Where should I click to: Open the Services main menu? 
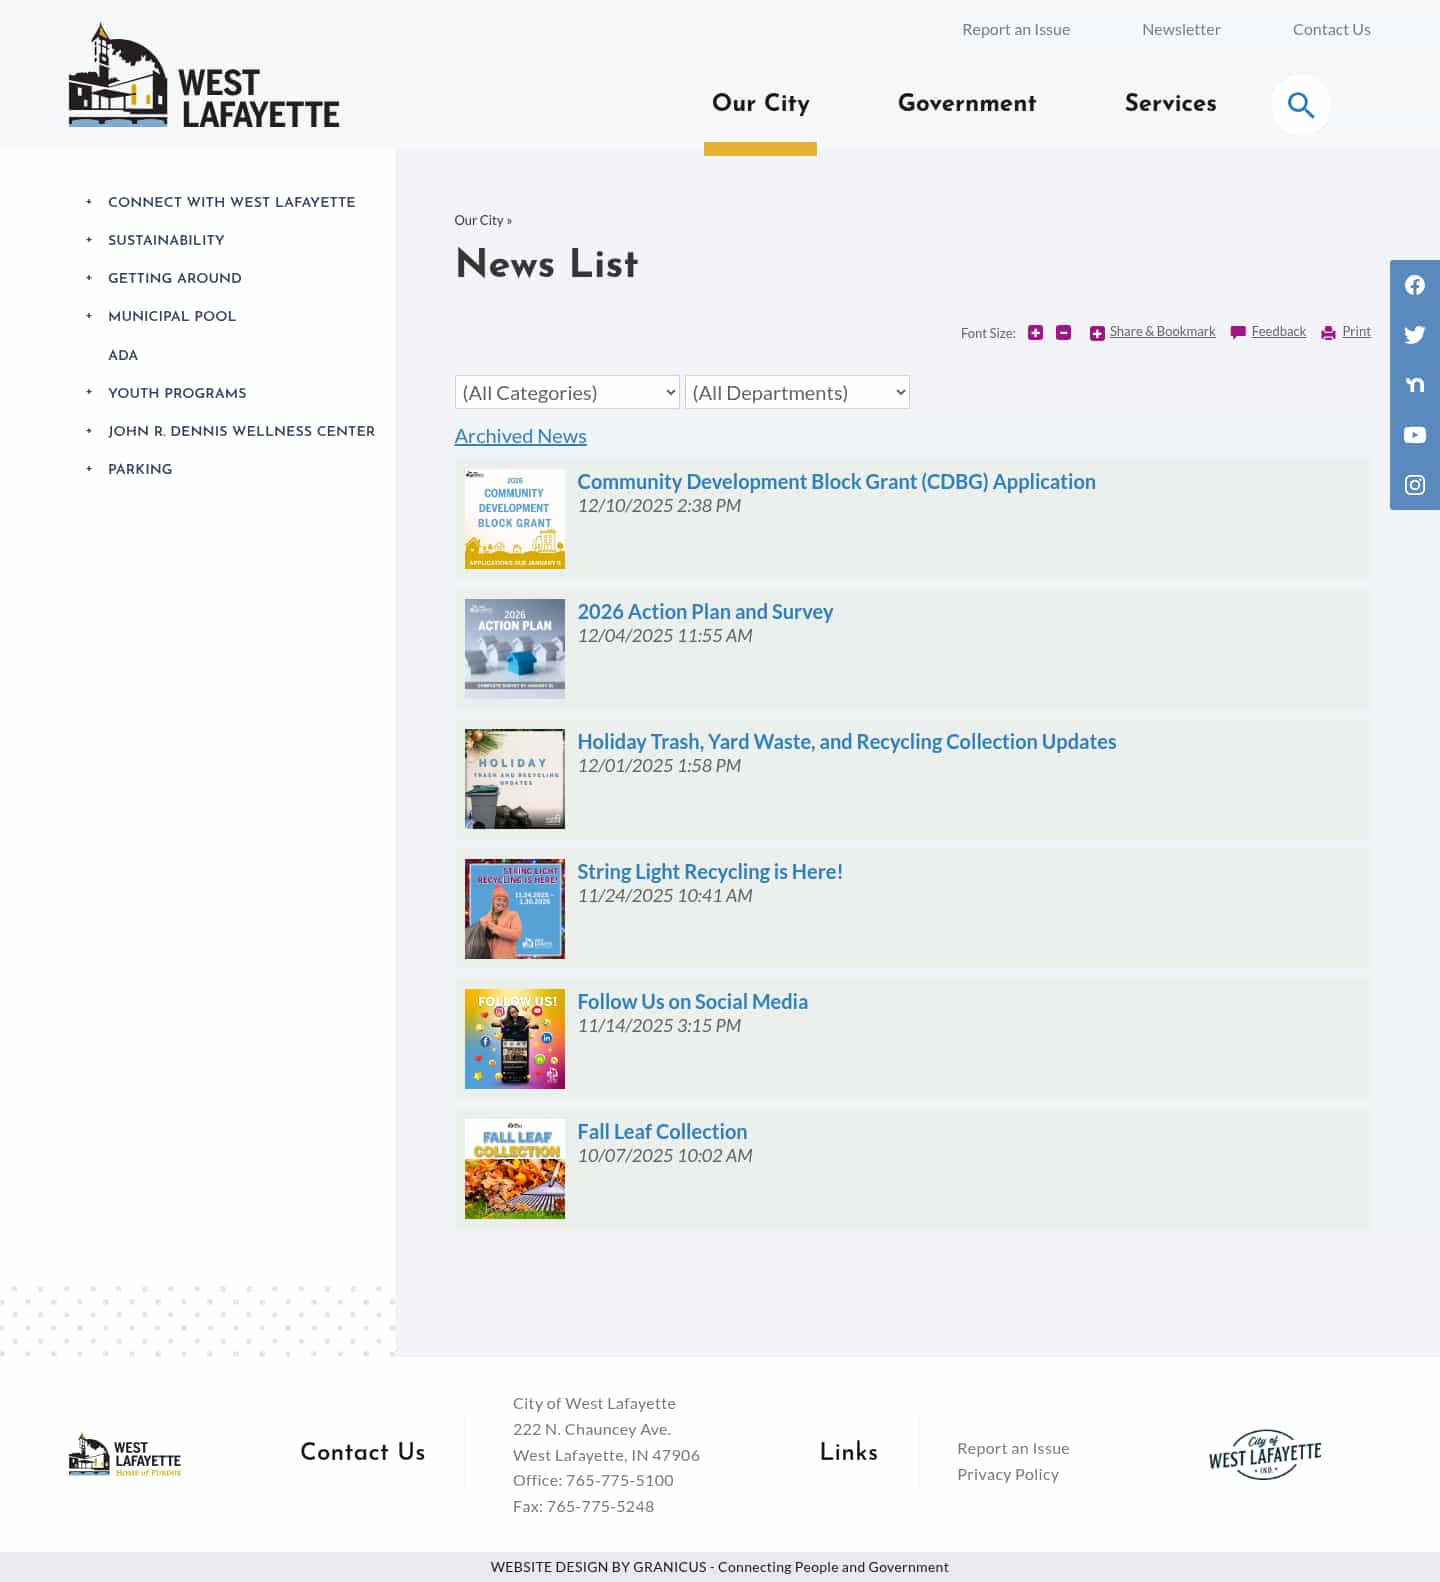[x=1170, y=103]
